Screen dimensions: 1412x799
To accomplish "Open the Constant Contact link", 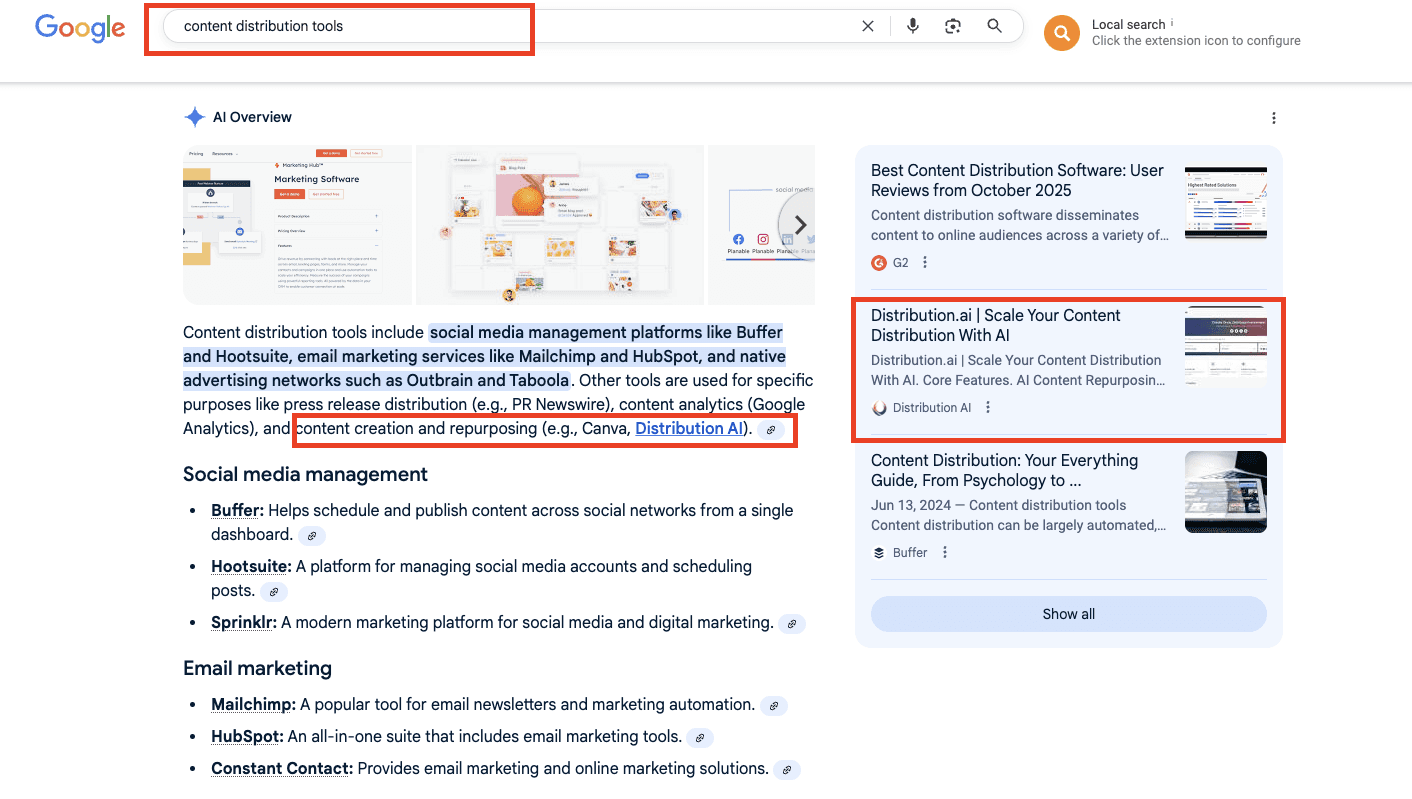I will click(282, 769).
